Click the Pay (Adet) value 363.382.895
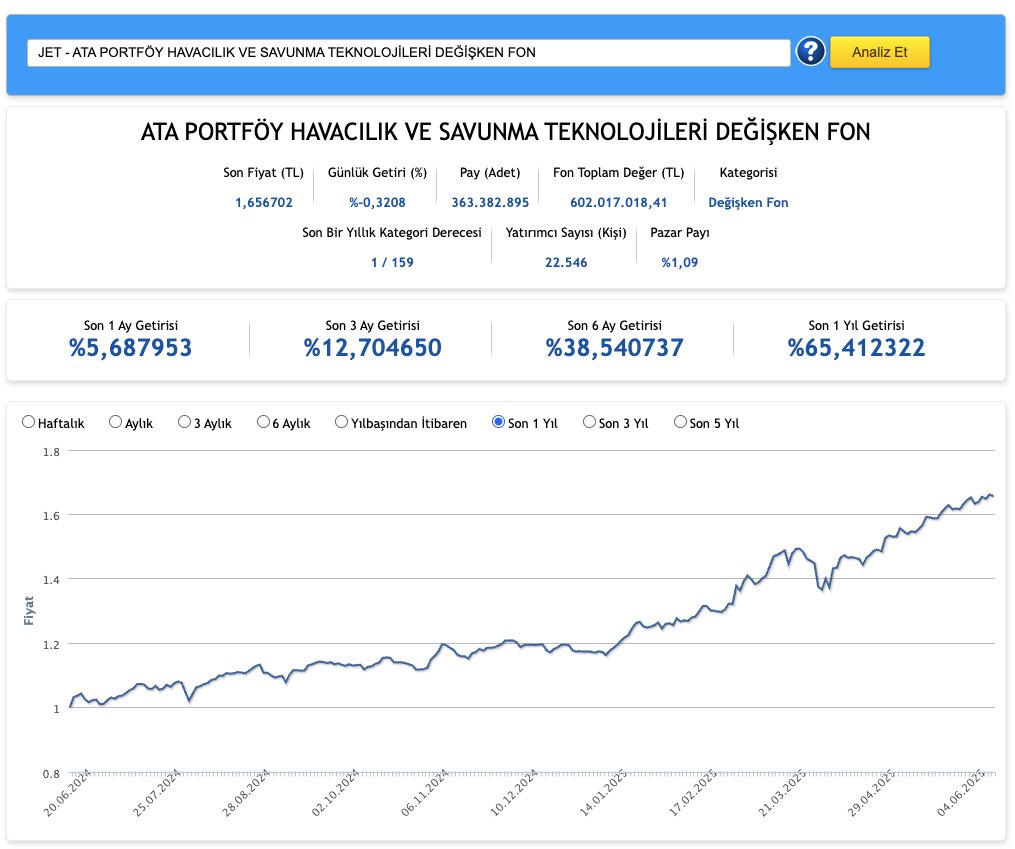This screenshot has width=1015, height=849. [490, 203]
